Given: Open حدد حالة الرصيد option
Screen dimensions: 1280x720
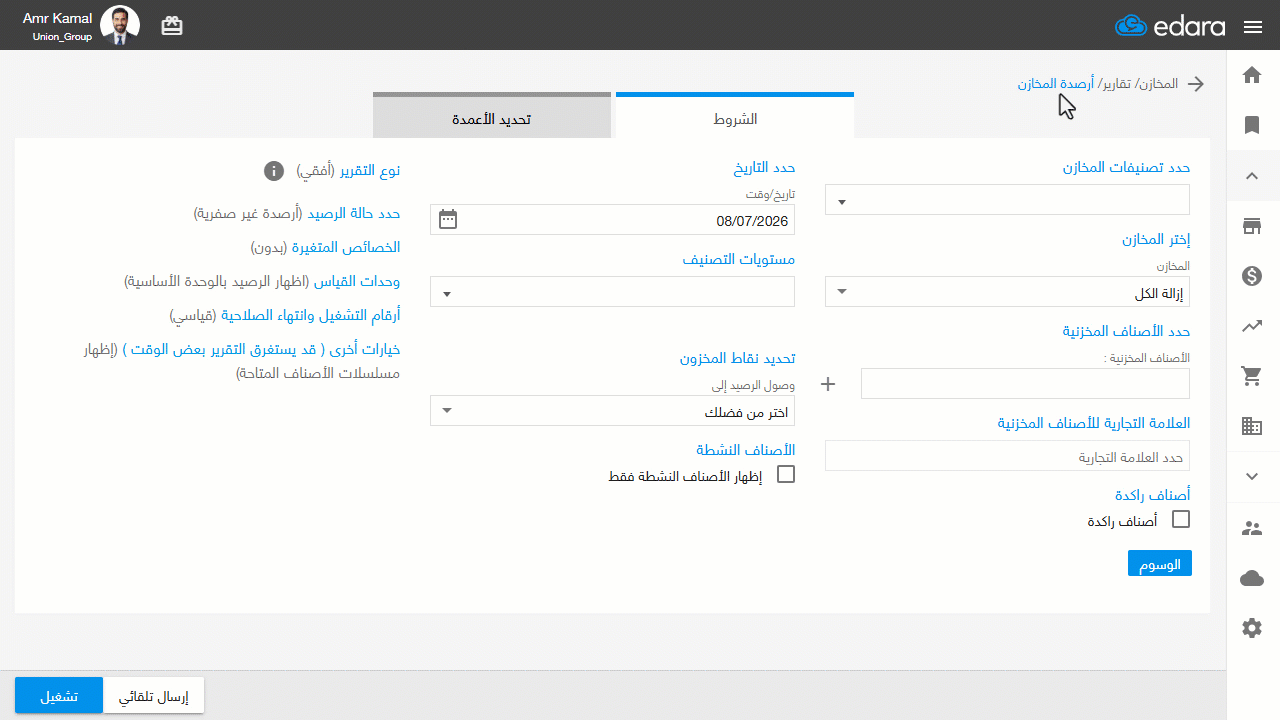Looking at the screenshot, I should click(x=354, y=214).
